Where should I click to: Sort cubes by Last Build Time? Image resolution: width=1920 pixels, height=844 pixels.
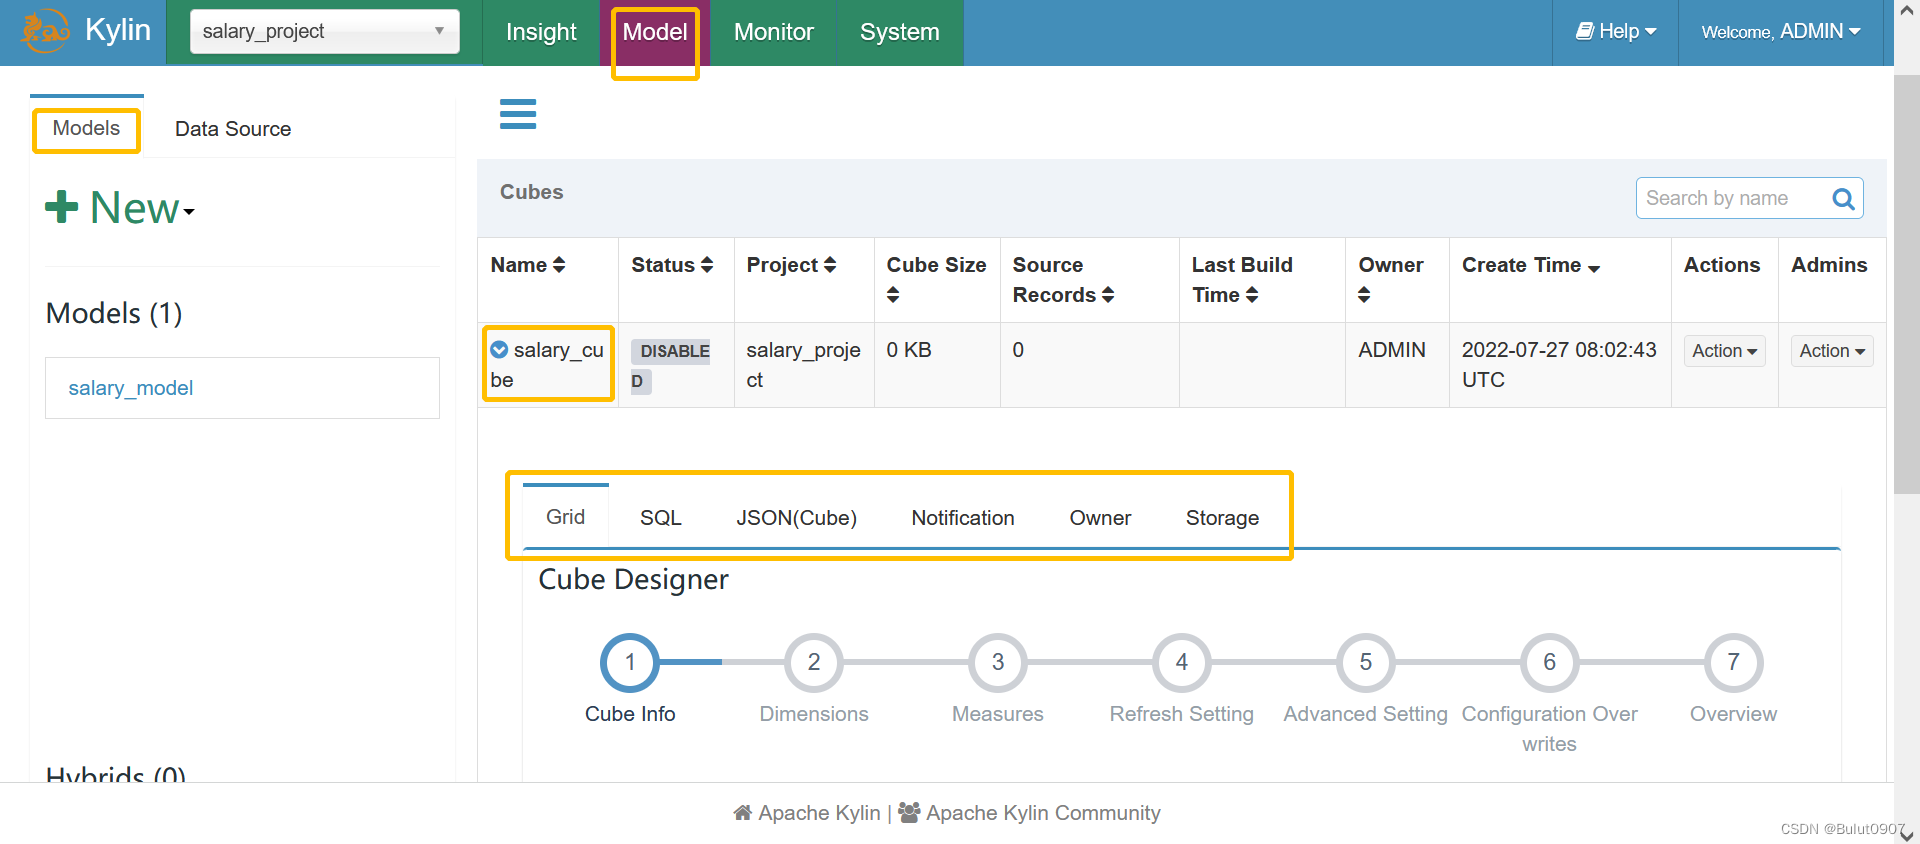pos(1241,279)
